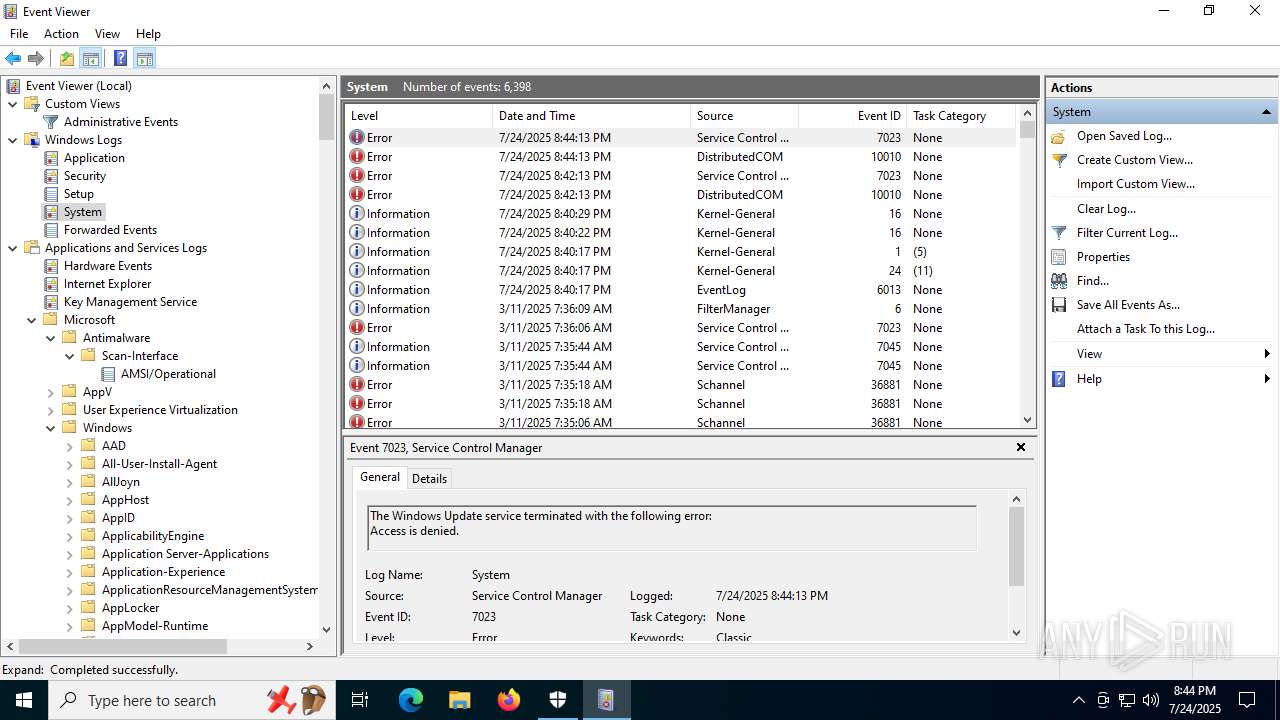Click the Find binoculars icon
Image resolution: width=1280 pixels, height=720 pixels.
tap(1059, 281)
